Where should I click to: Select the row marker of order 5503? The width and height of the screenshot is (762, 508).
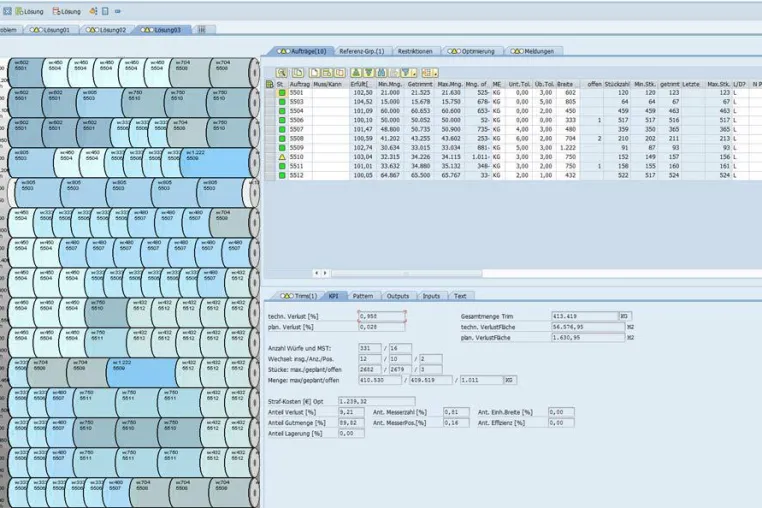point(270,102)
